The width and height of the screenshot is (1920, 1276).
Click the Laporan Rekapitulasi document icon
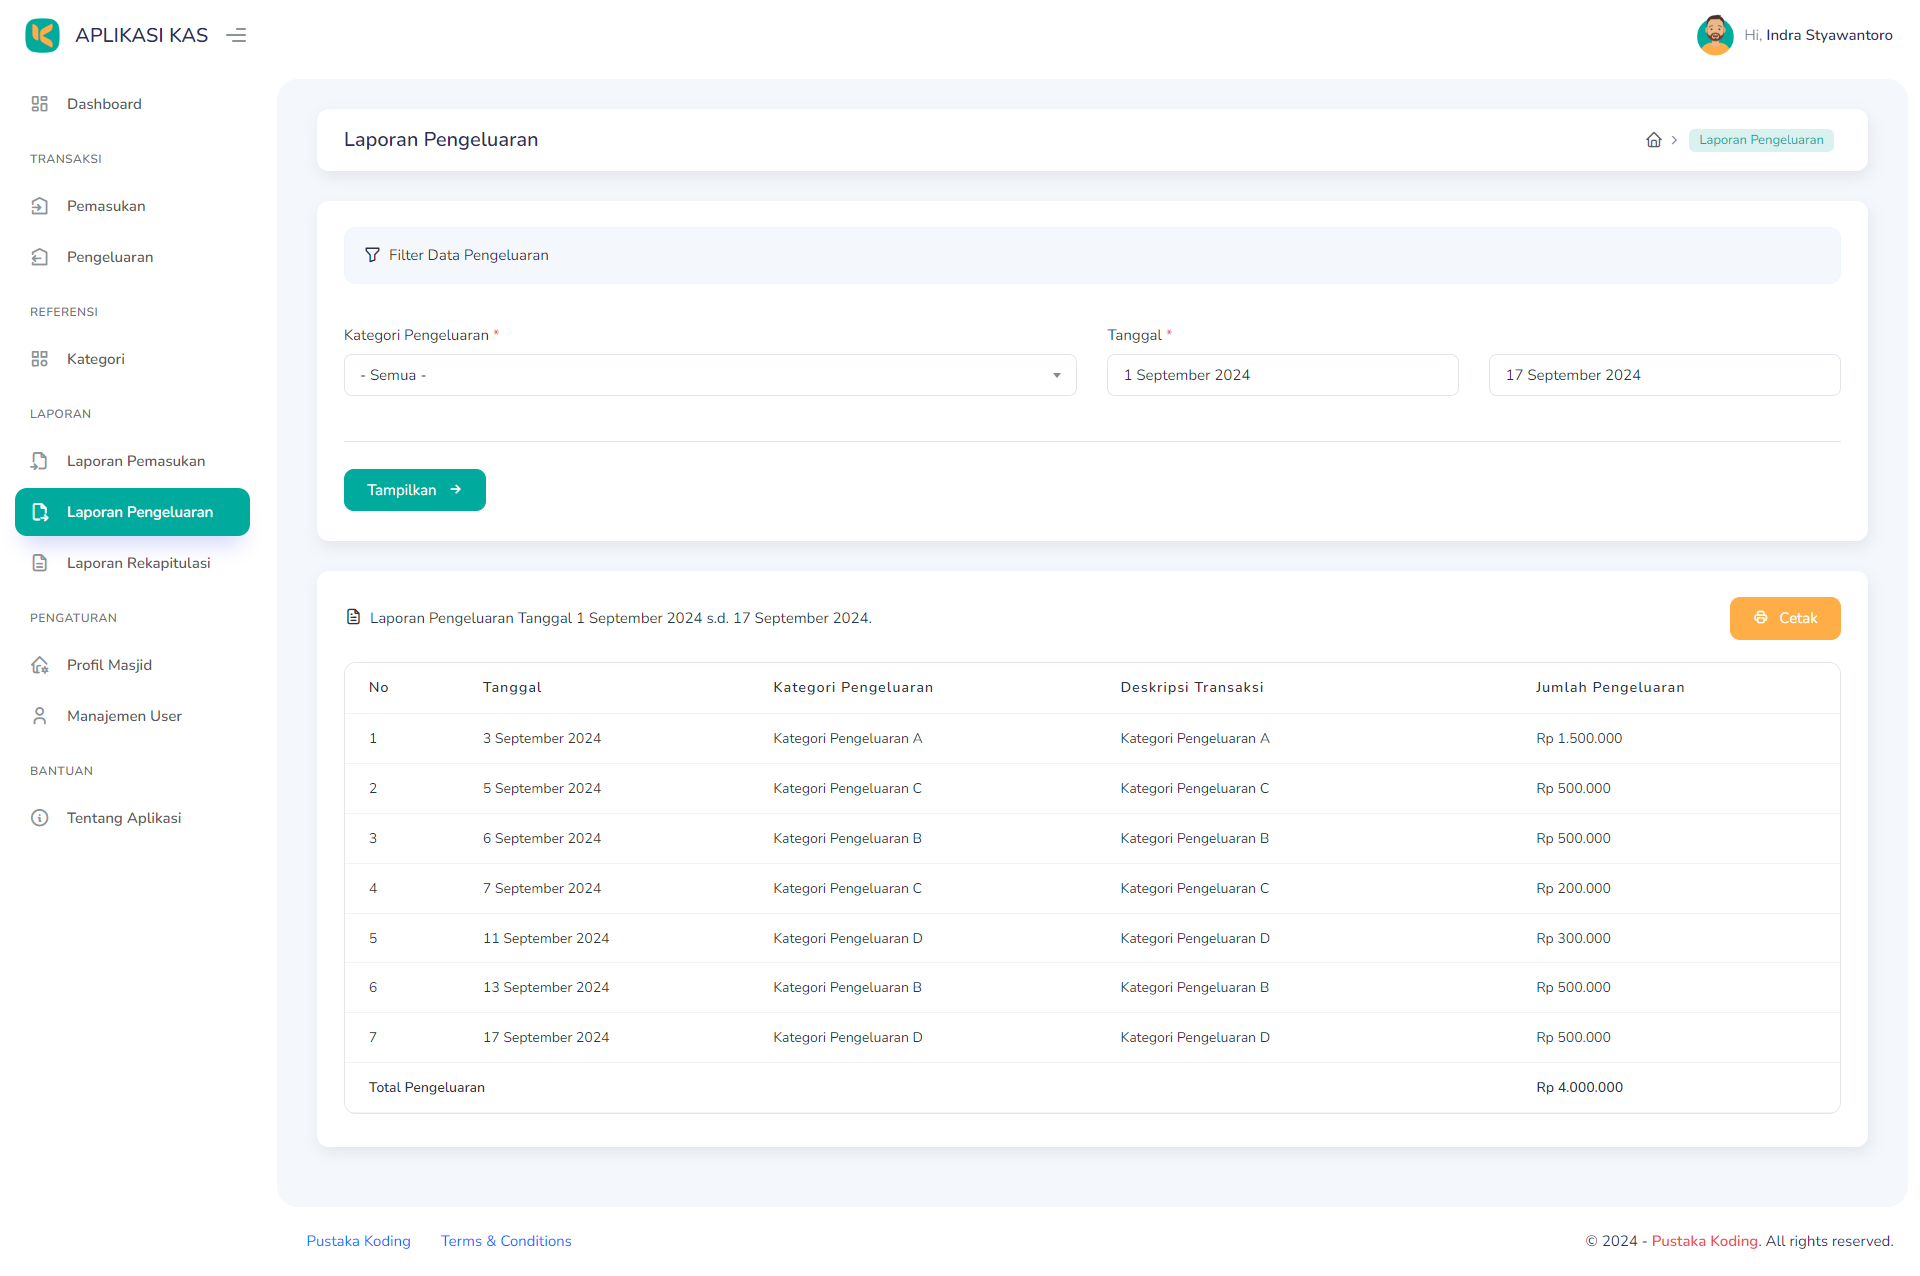pyautogui.click(x=40, y=563)
